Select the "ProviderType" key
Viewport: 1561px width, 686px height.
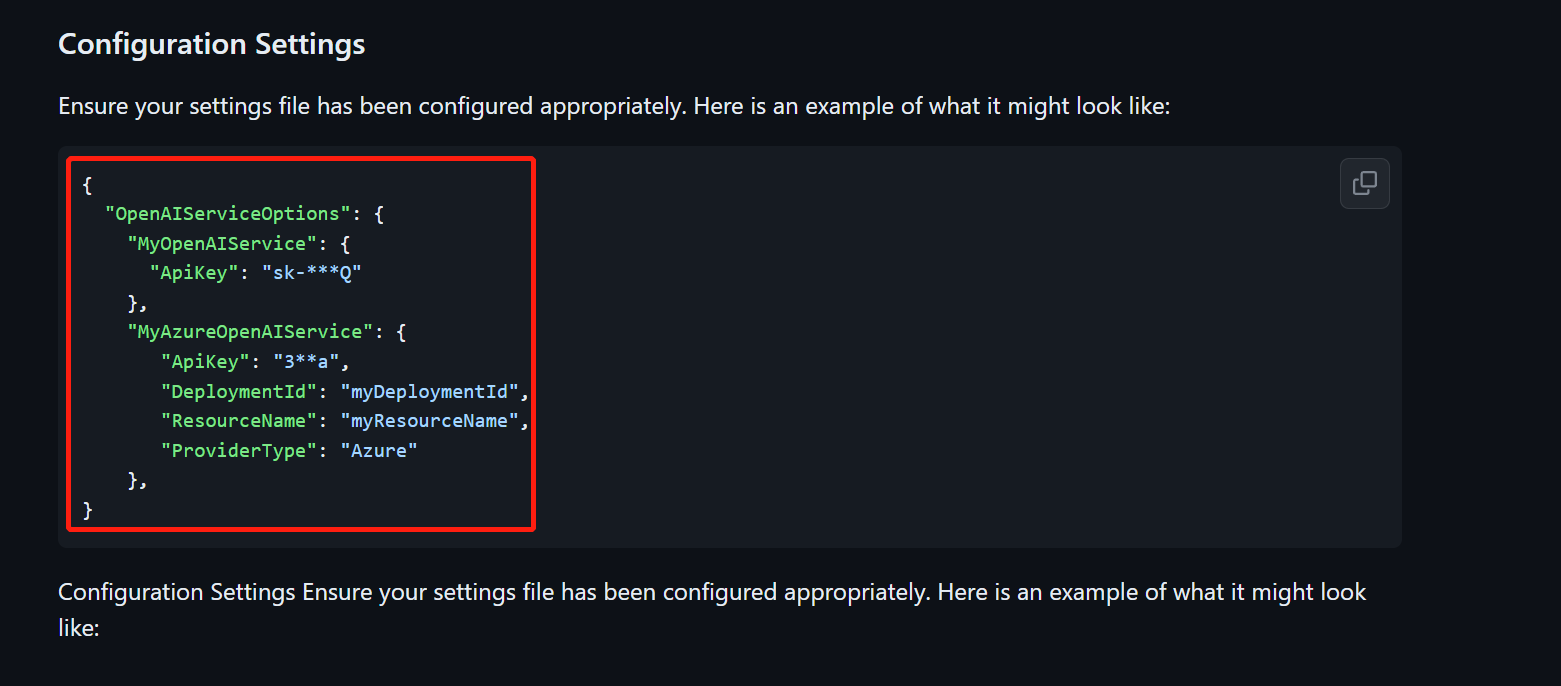(238, 450)
